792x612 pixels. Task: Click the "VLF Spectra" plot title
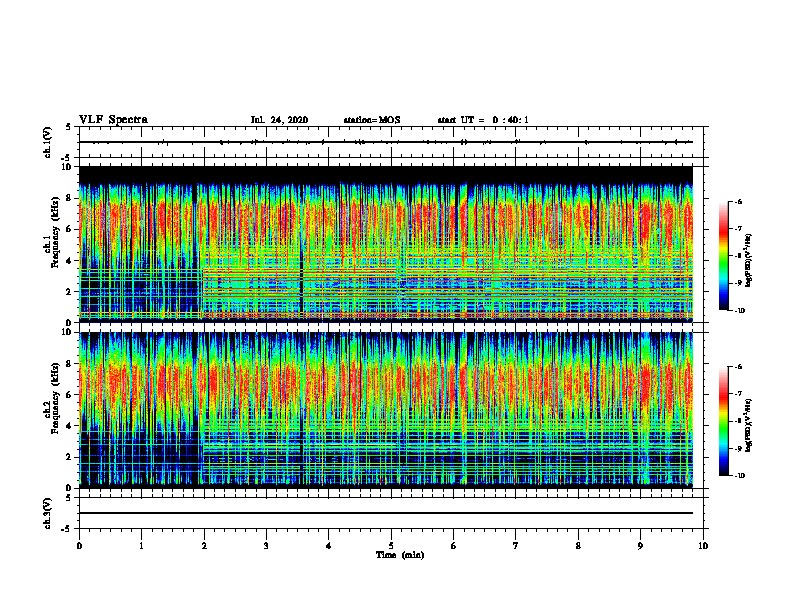click(113, 120)
